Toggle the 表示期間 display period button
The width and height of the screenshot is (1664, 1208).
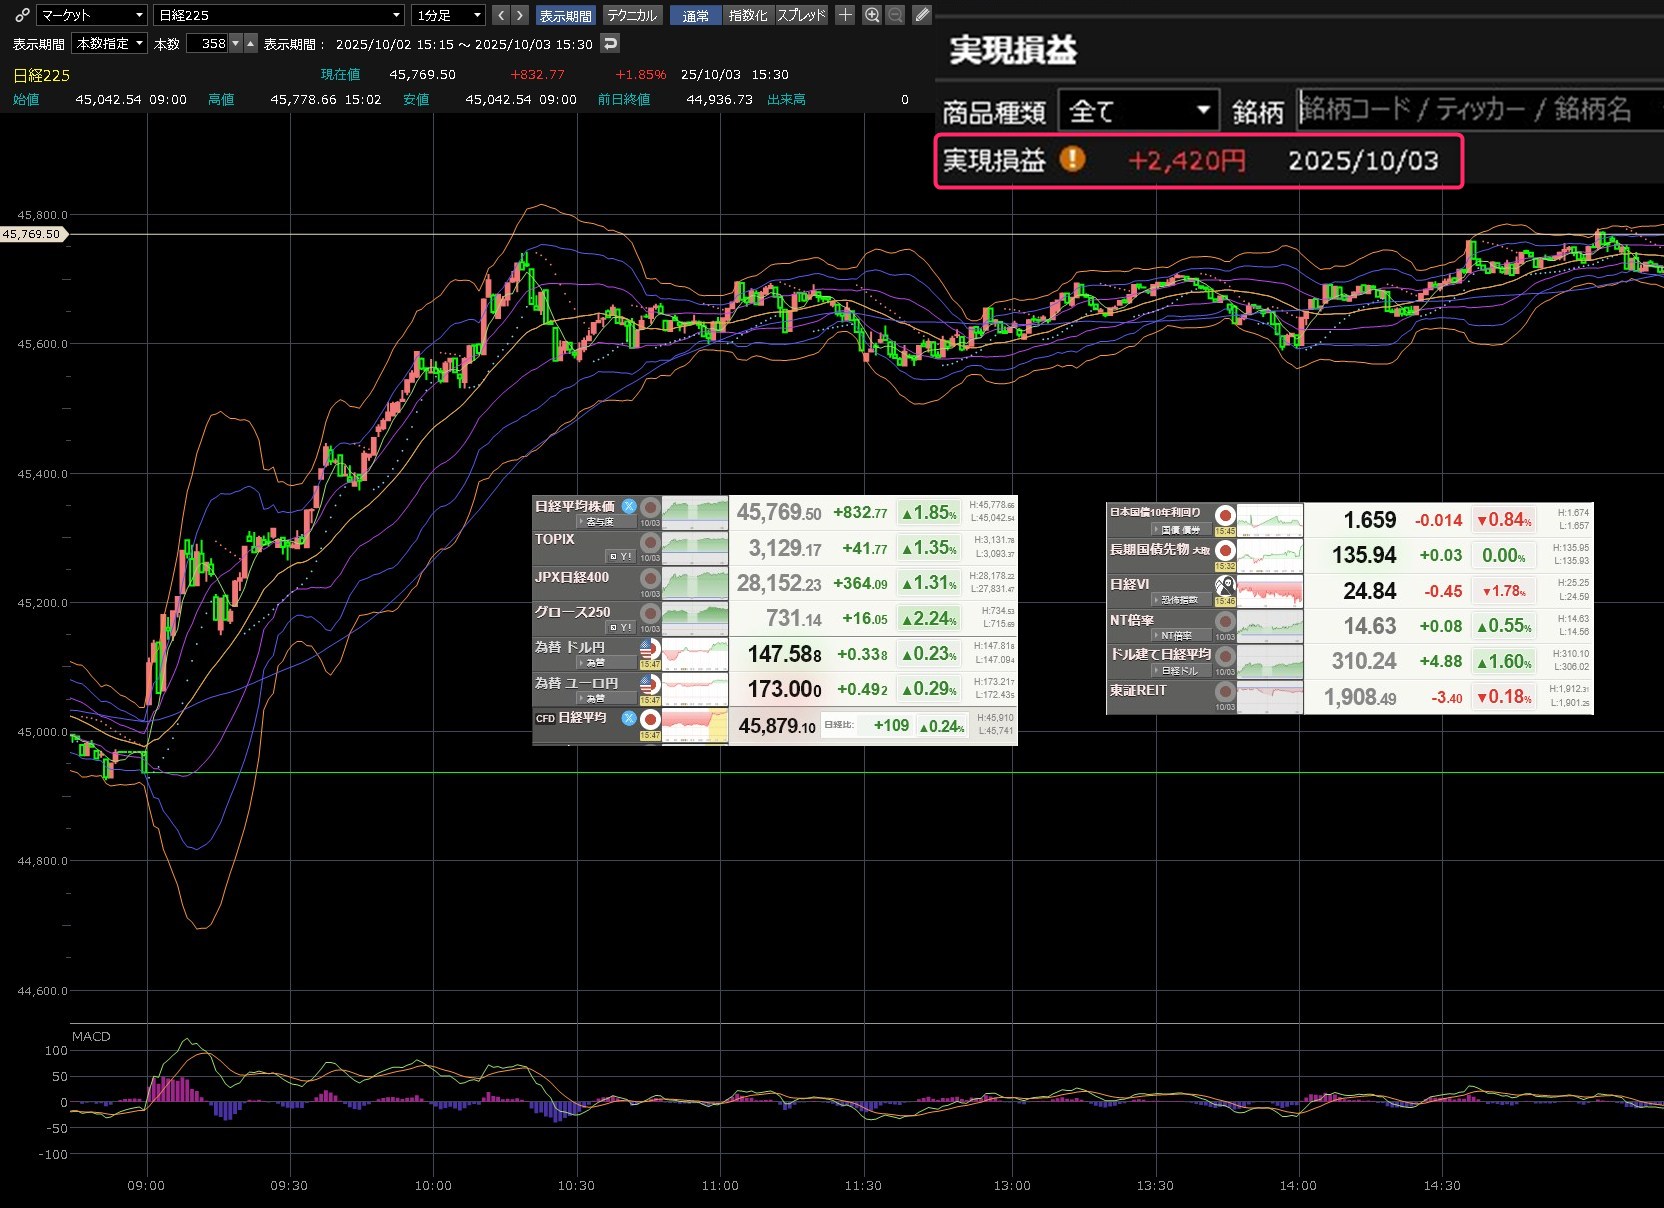565,15
